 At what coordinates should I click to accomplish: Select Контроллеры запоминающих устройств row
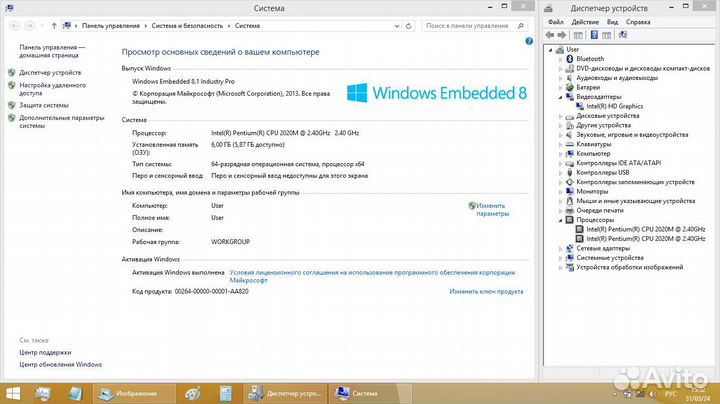click(635, 182)
